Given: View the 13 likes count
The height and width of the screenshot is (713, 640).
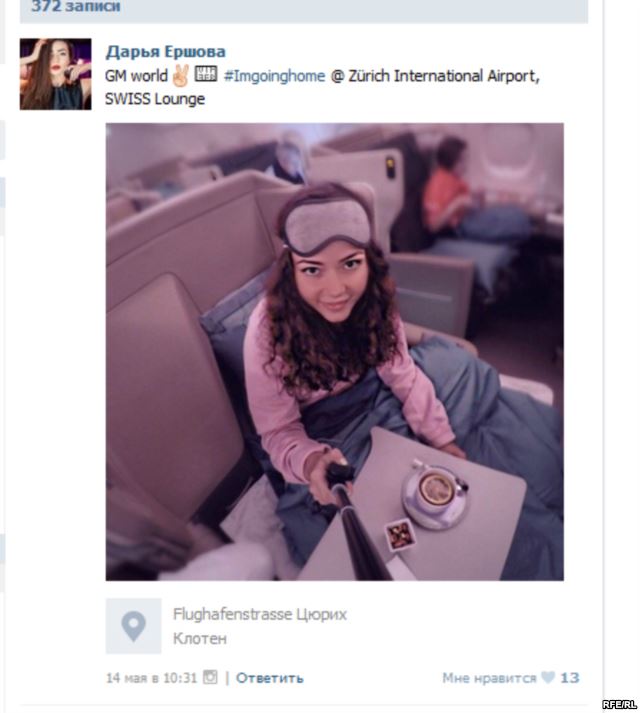Looking at the screenshot, I should click(x=570, y=678).
